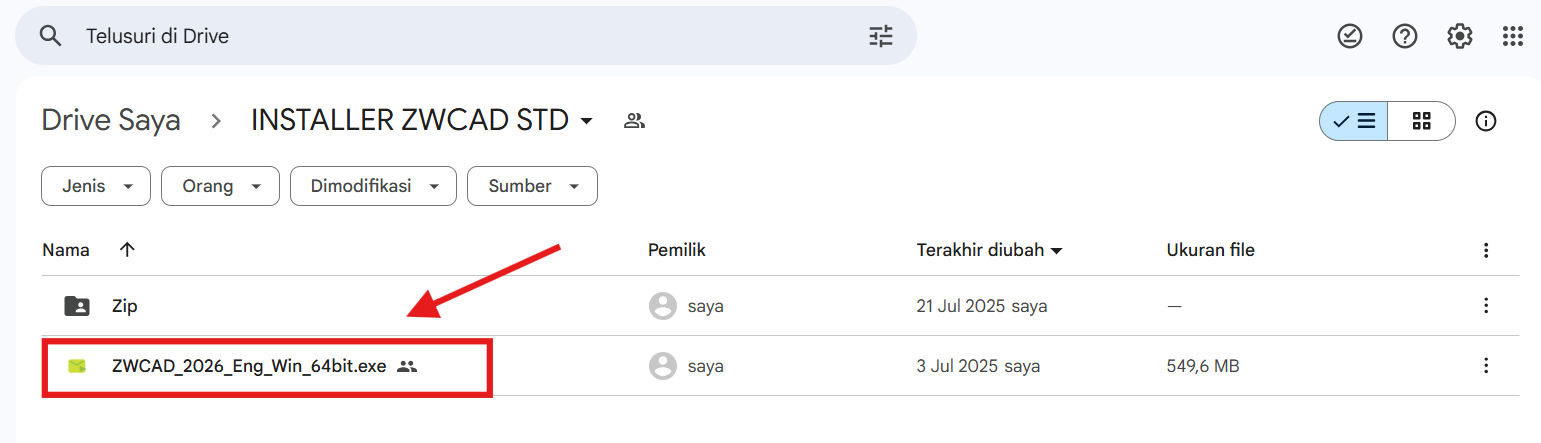Open the Sumber filter dropdown
This screenshot has height=443, width=1541.
pyautogui.click(x=532, y=186)
